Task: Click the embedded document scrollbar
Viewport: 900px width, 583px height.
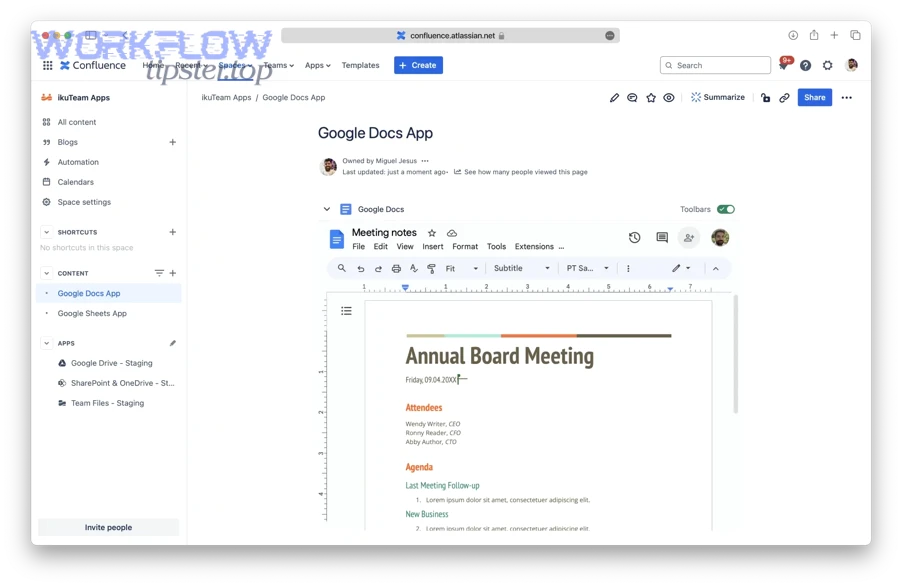Action: coord(735,354)
